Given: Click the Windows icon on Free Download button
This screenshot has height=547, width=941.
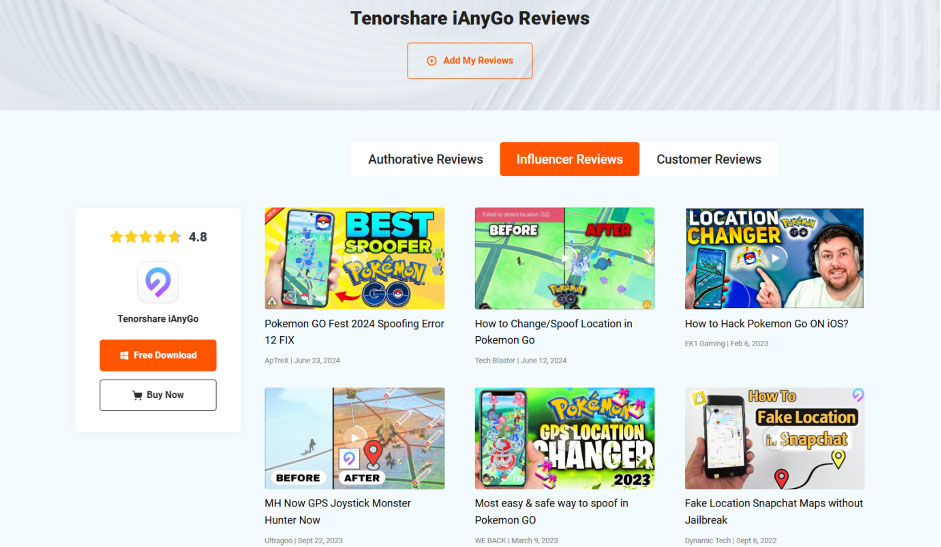Looking at the screenshot, I should (124, 355).
